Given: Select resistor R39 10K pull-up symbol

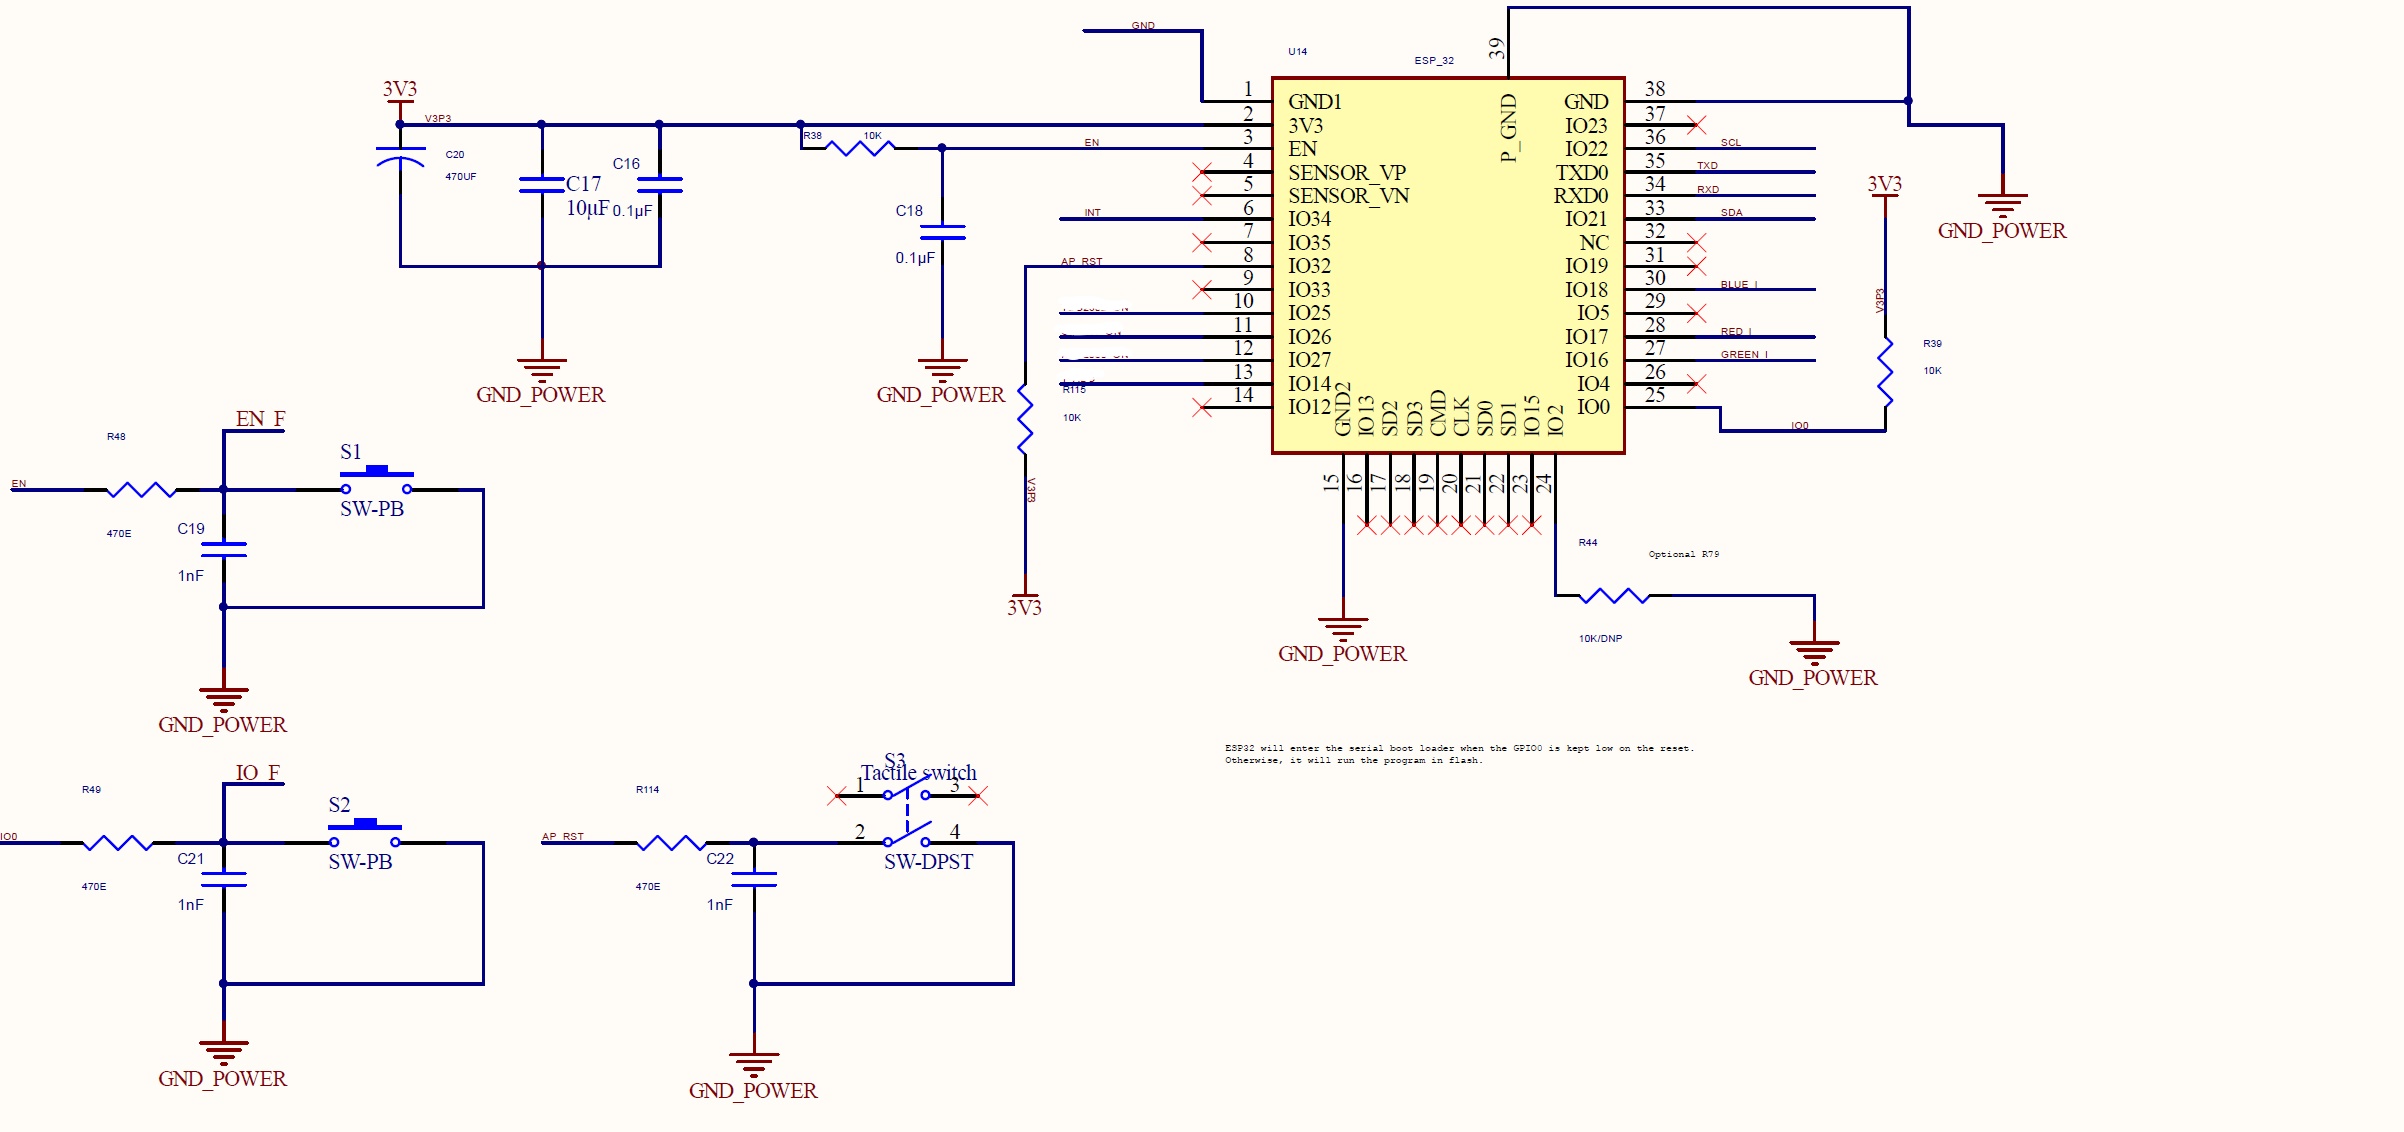Looking at the screenshot, I should point(1885,371).
